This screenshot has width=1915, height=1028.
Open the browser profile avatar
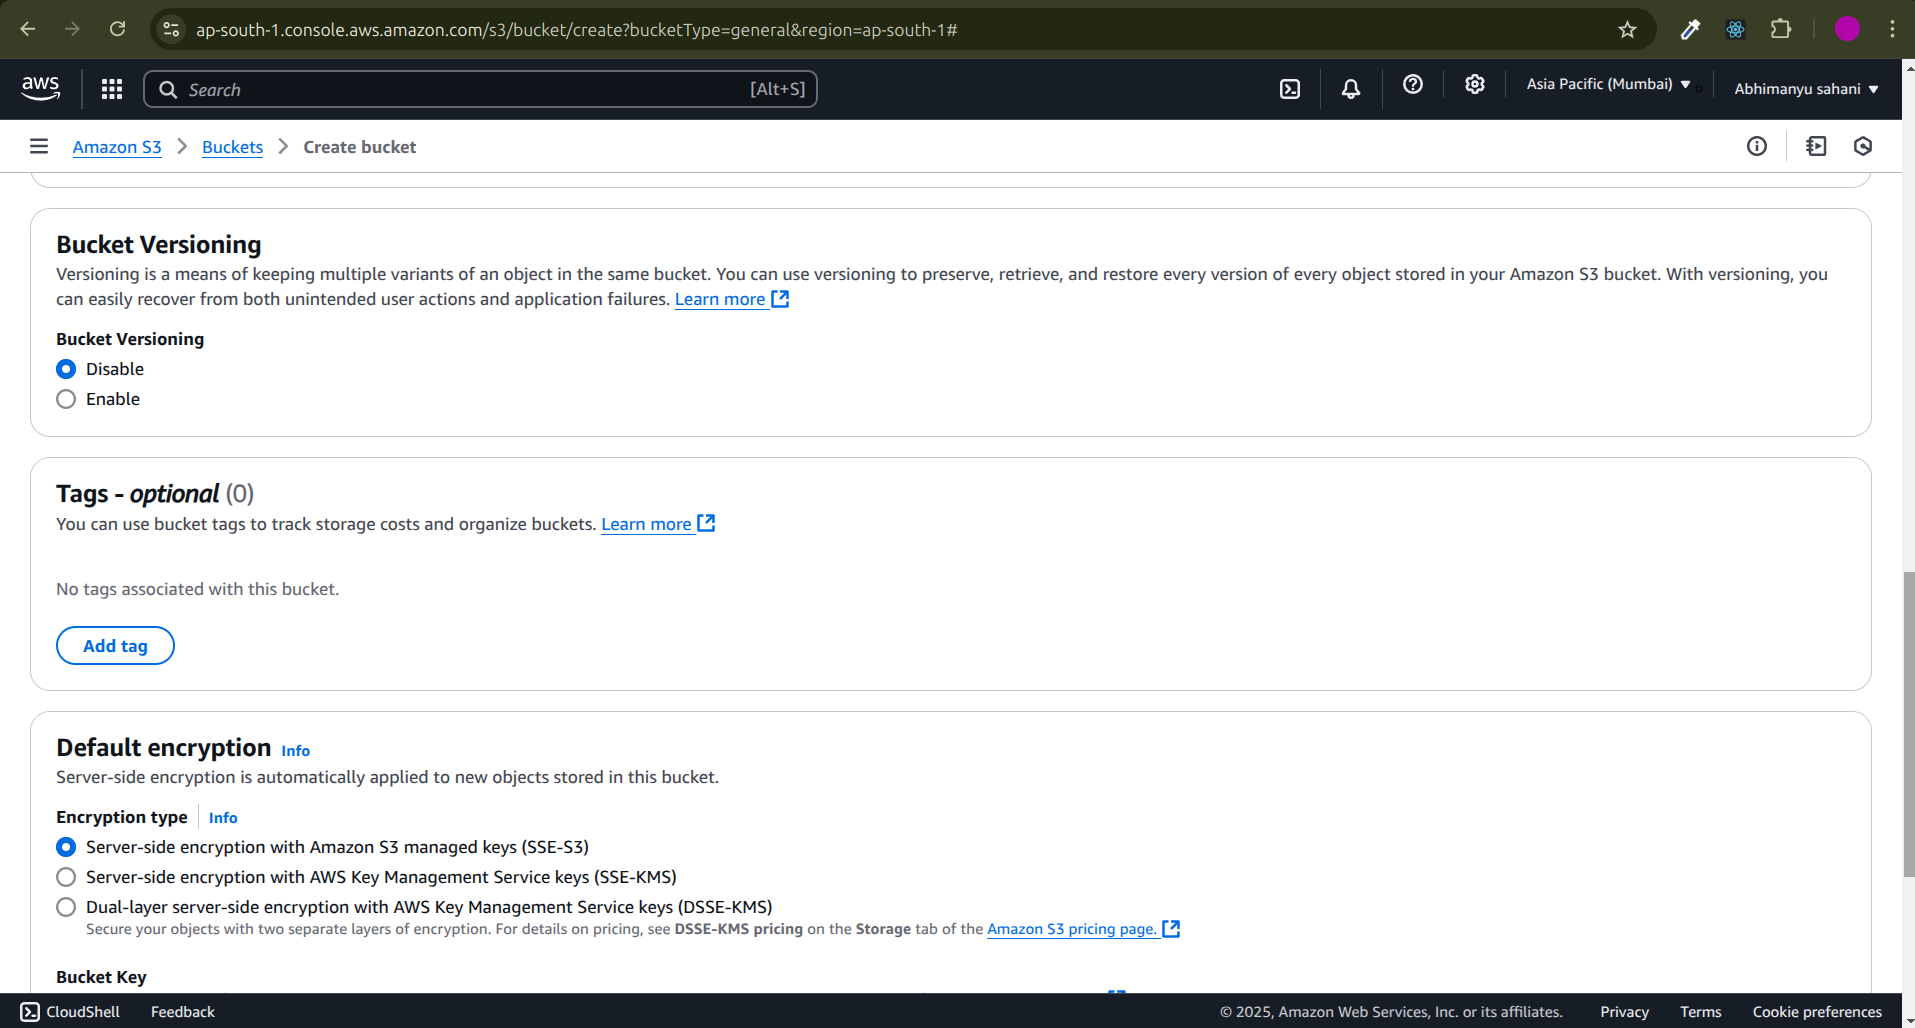coord(1847,29)
